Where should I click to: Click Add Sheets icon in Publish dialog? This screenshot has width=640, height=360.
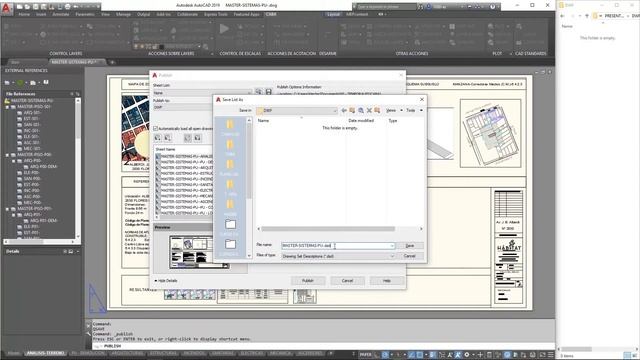coord(158,138)
